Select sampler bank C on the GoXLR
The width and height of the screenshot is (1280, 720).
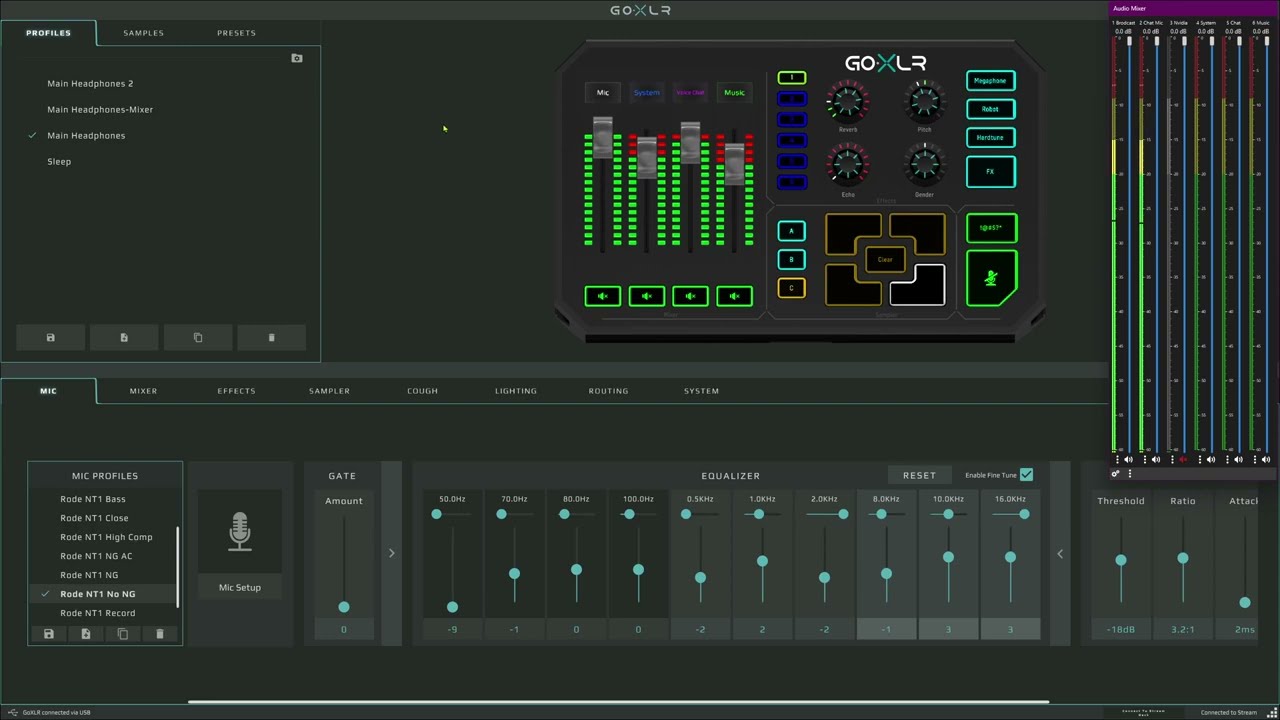pyautogui.click(x=791, y=288)
